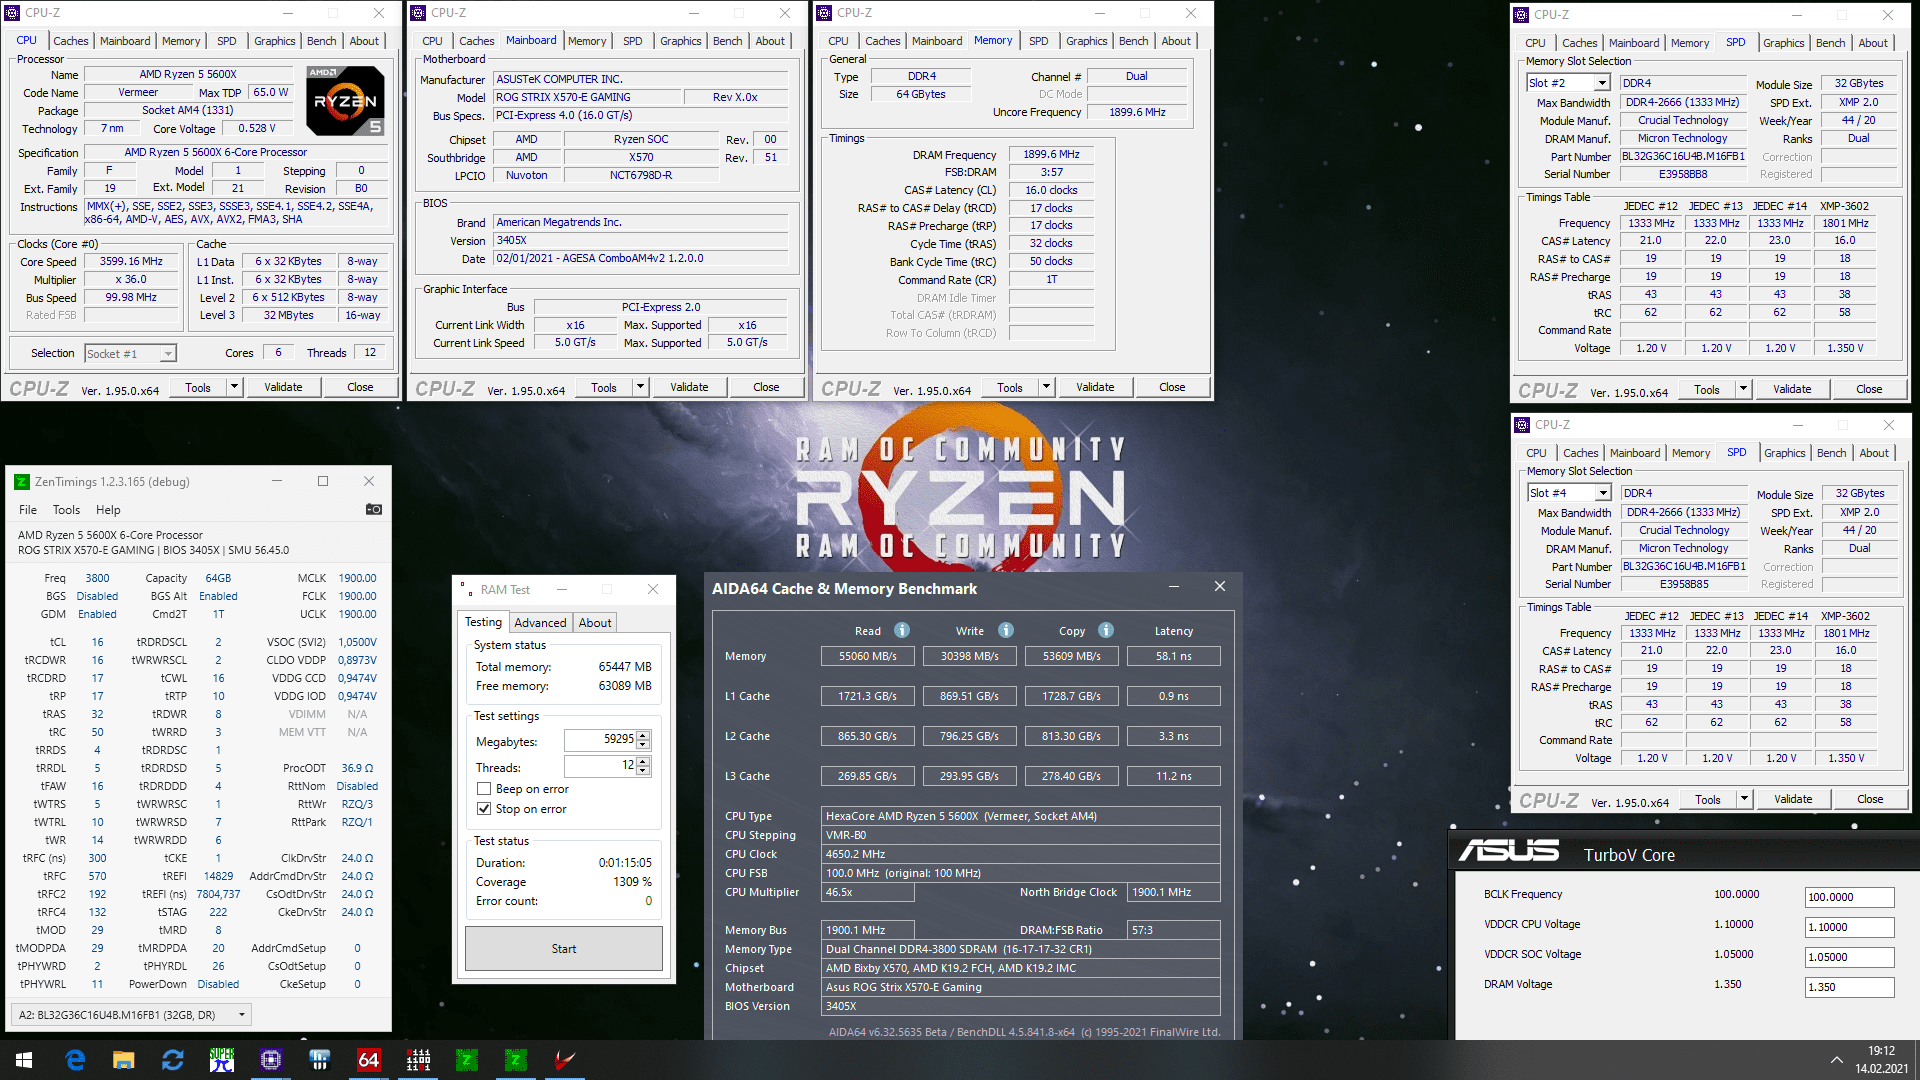
Task: Click the Memory Latency value 58.1 ns
Action: pos(1174,656)
